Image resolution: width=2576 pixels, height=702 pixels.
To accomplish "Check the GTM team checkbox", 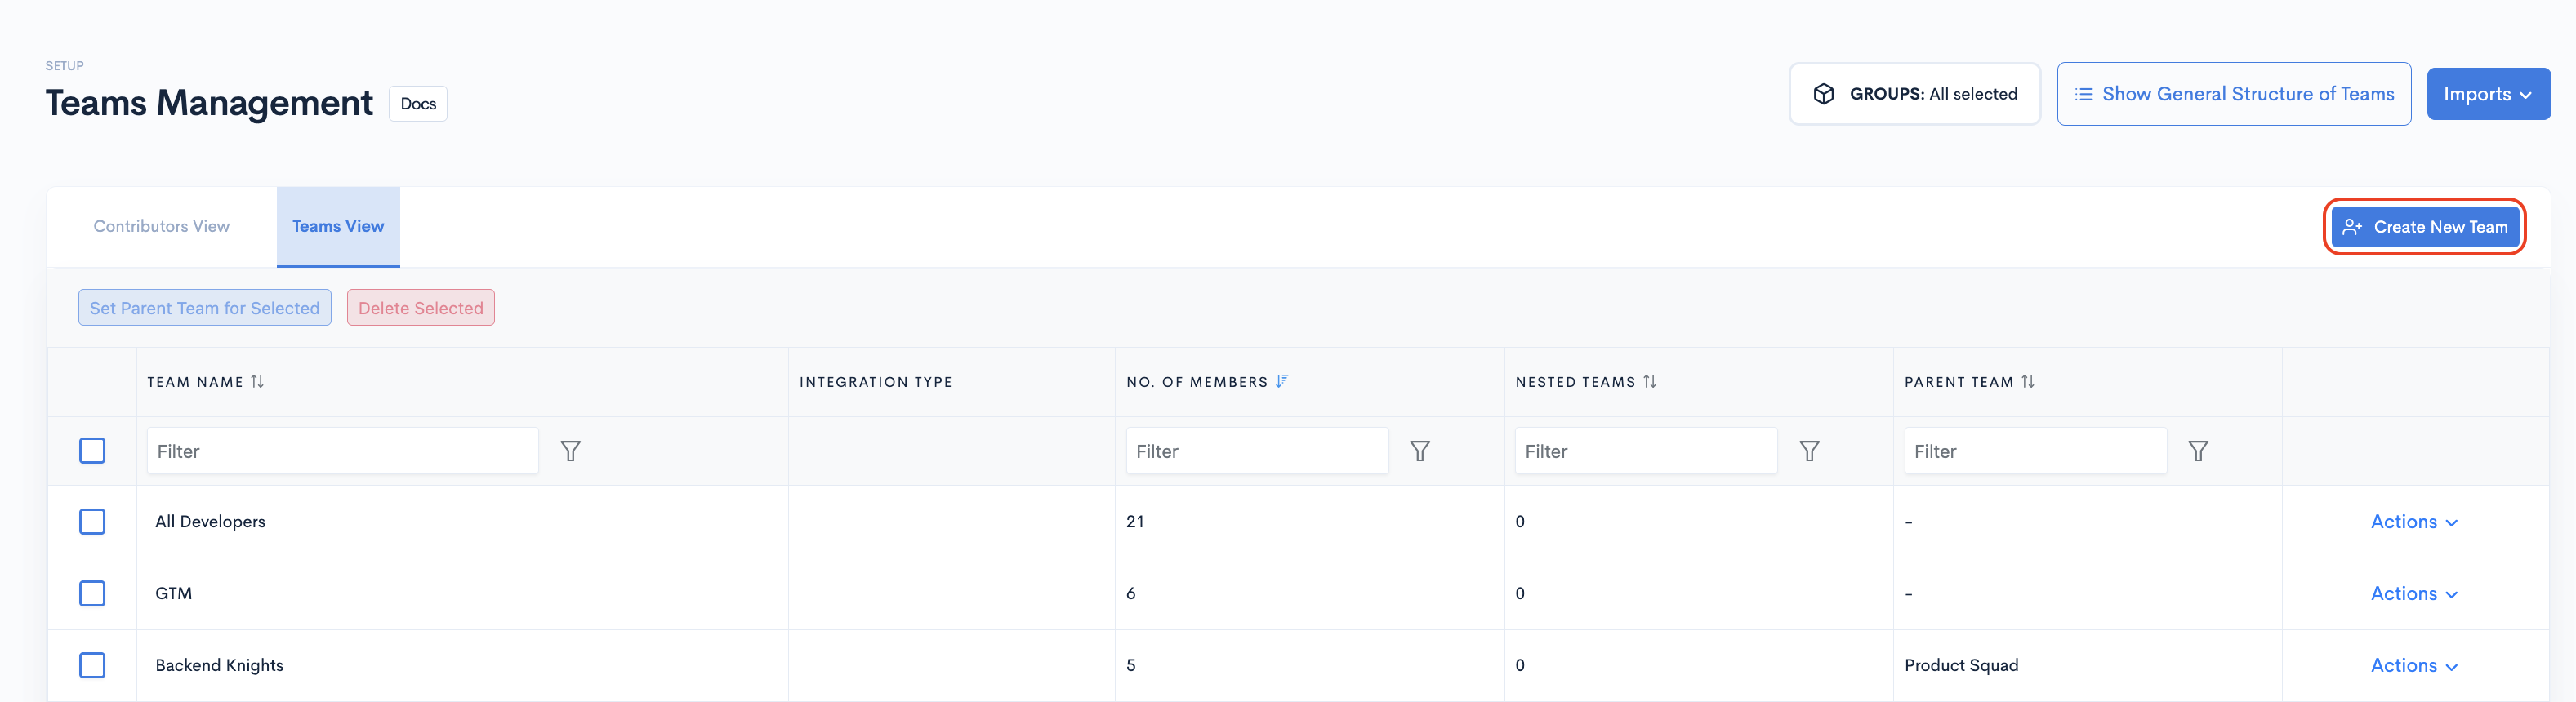I will point(92,593).
